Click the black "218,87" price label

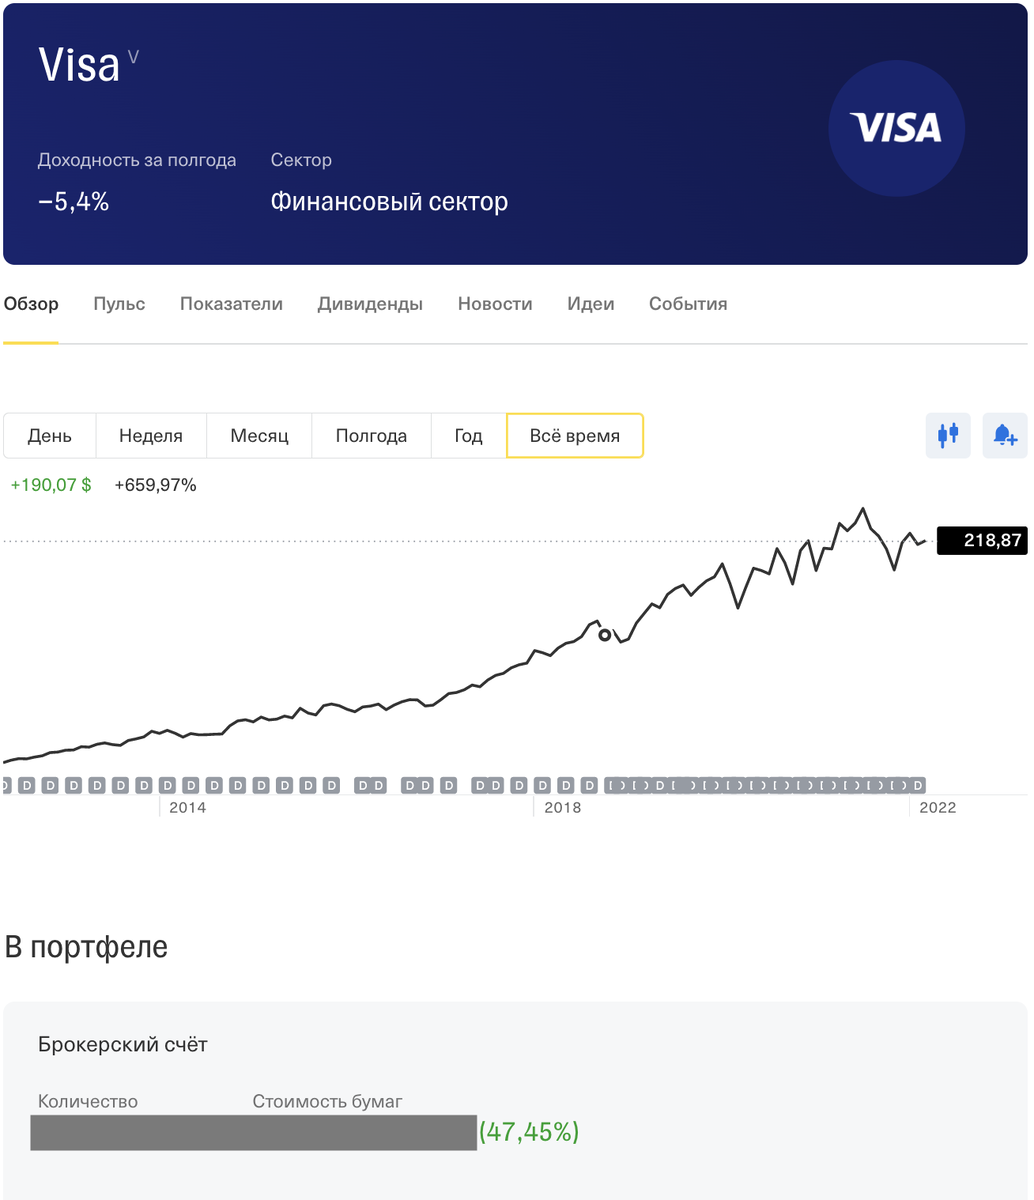[983, 540]
